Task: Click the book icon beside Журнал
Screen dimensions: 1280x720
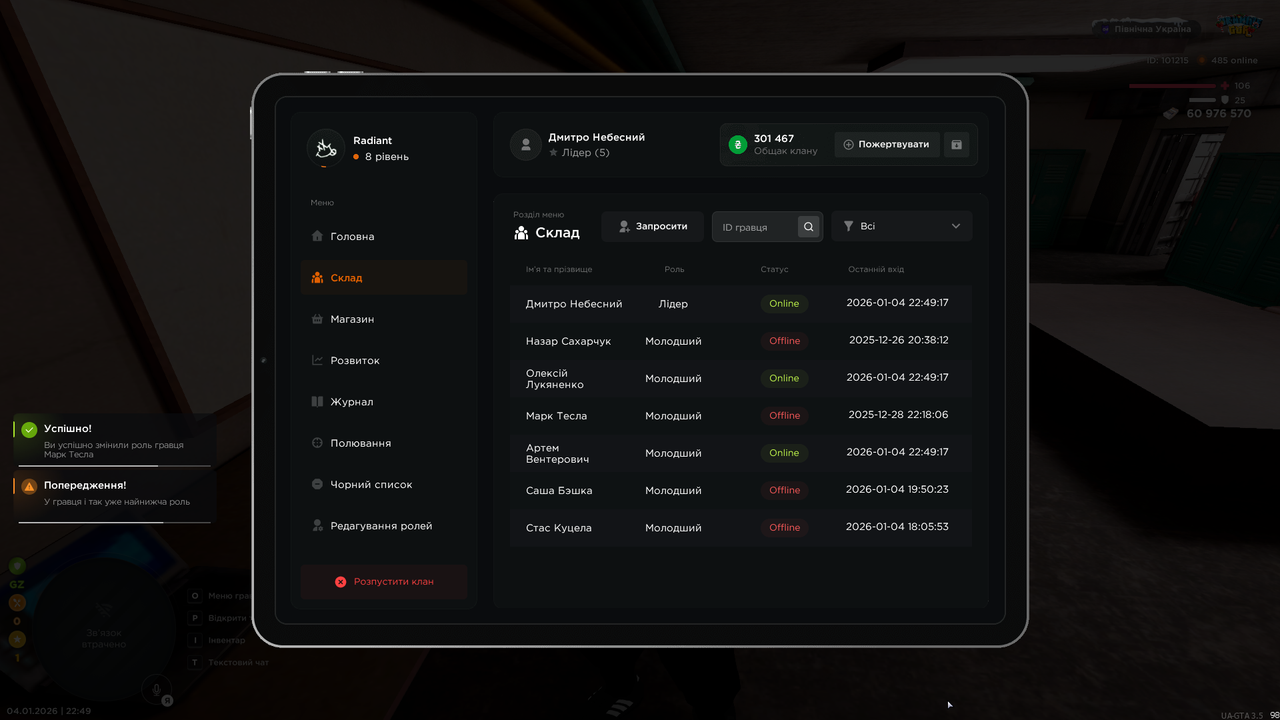Action: pyautogui.click(x=317, y=401)
